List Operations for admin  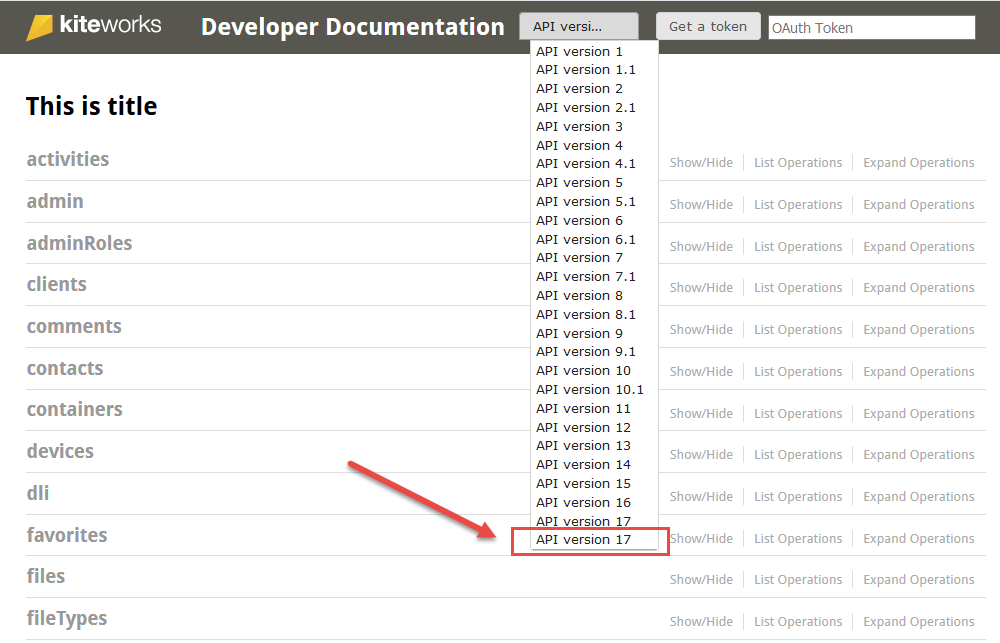pos(798,205)
